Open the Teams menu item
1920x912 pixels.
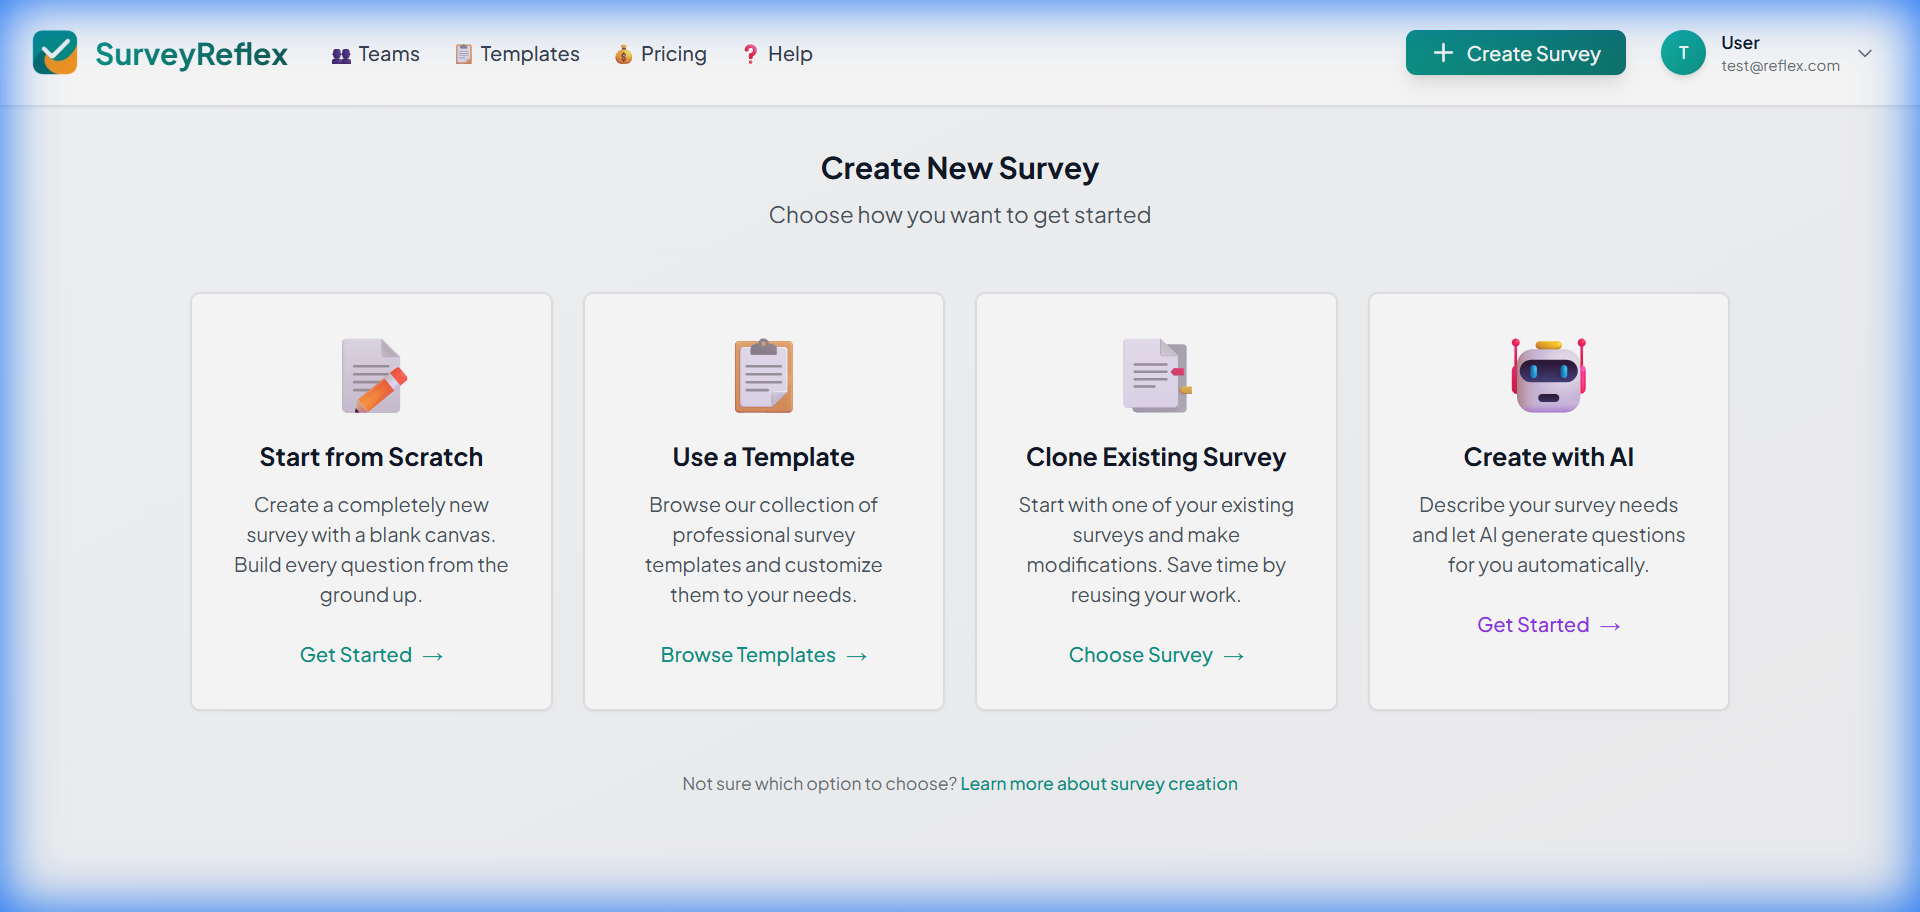[x=388, y=55]
